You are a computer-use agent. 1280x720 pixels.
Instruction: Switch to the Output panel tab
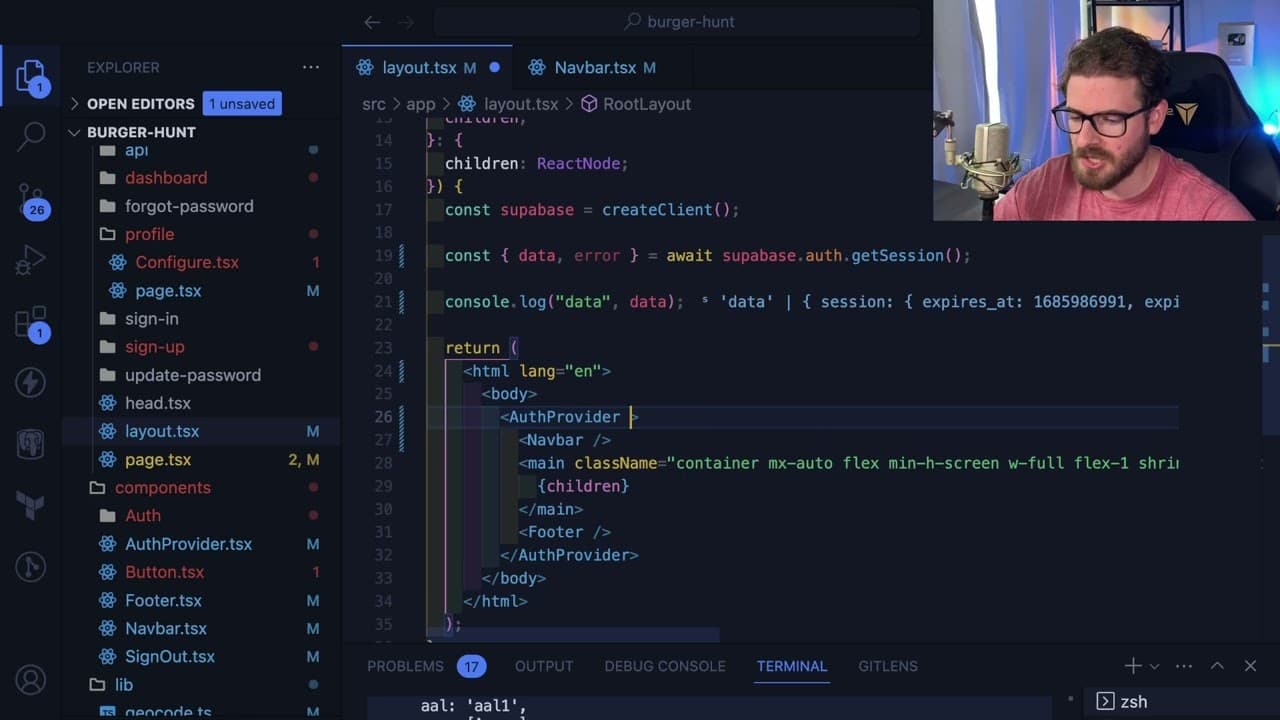[544, 666]
